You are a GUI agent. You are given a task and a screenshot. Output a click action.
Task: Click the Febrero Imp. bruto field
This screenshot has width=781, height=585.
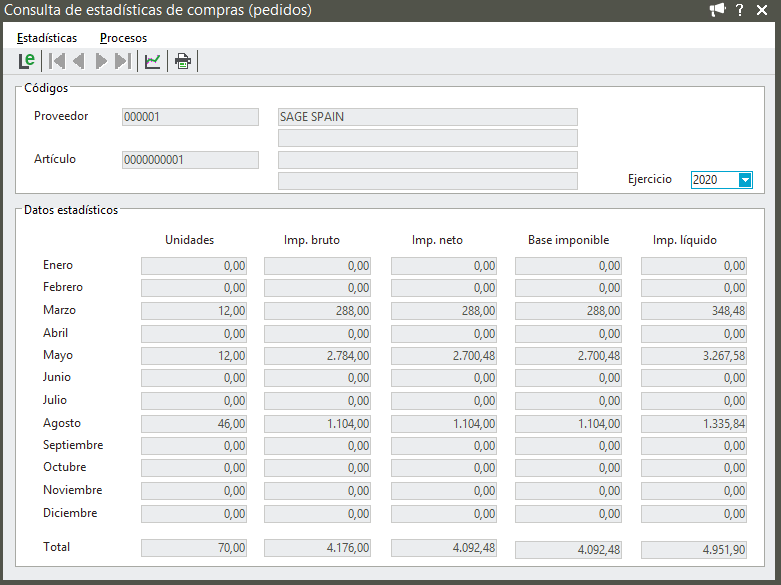pyautogui.click(x=317, y=288)
